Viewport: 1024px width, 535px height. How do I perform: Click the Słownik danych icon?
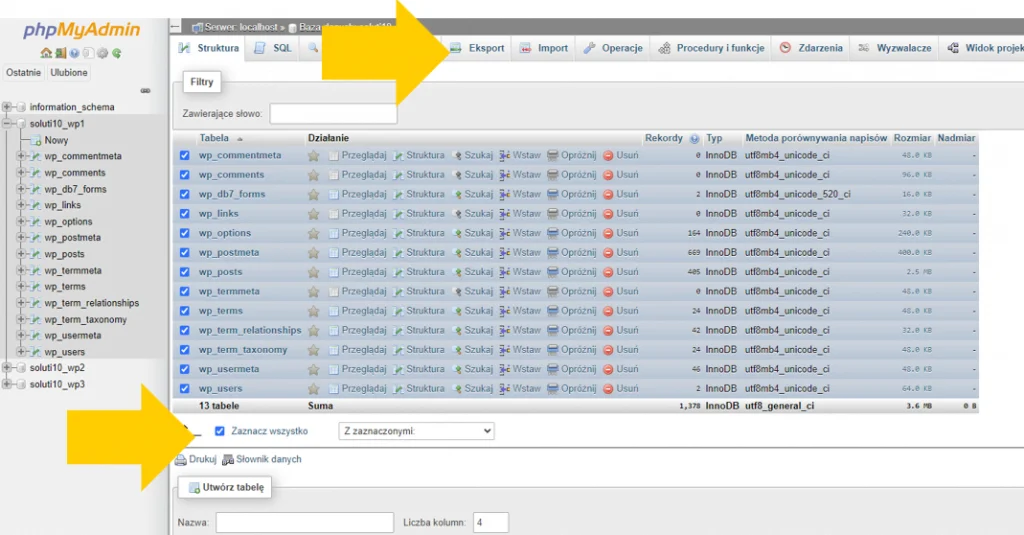228,460
